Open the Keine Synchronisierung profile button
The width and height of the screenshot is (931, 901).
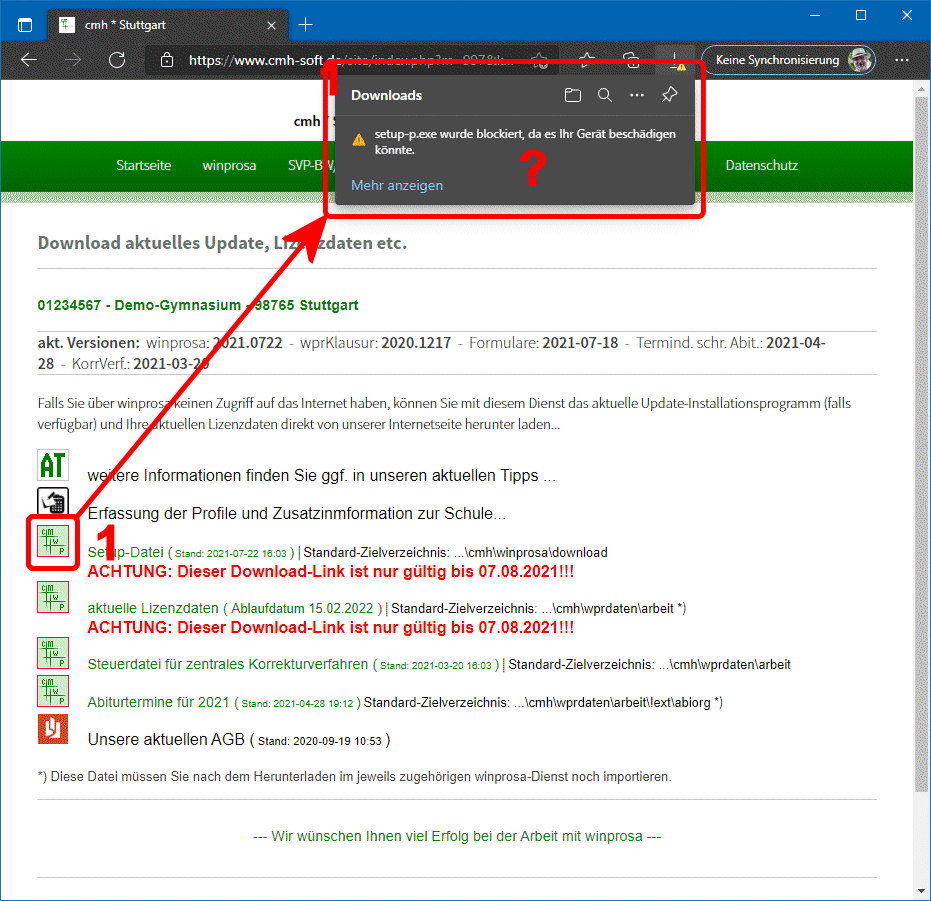pos(789,60)
